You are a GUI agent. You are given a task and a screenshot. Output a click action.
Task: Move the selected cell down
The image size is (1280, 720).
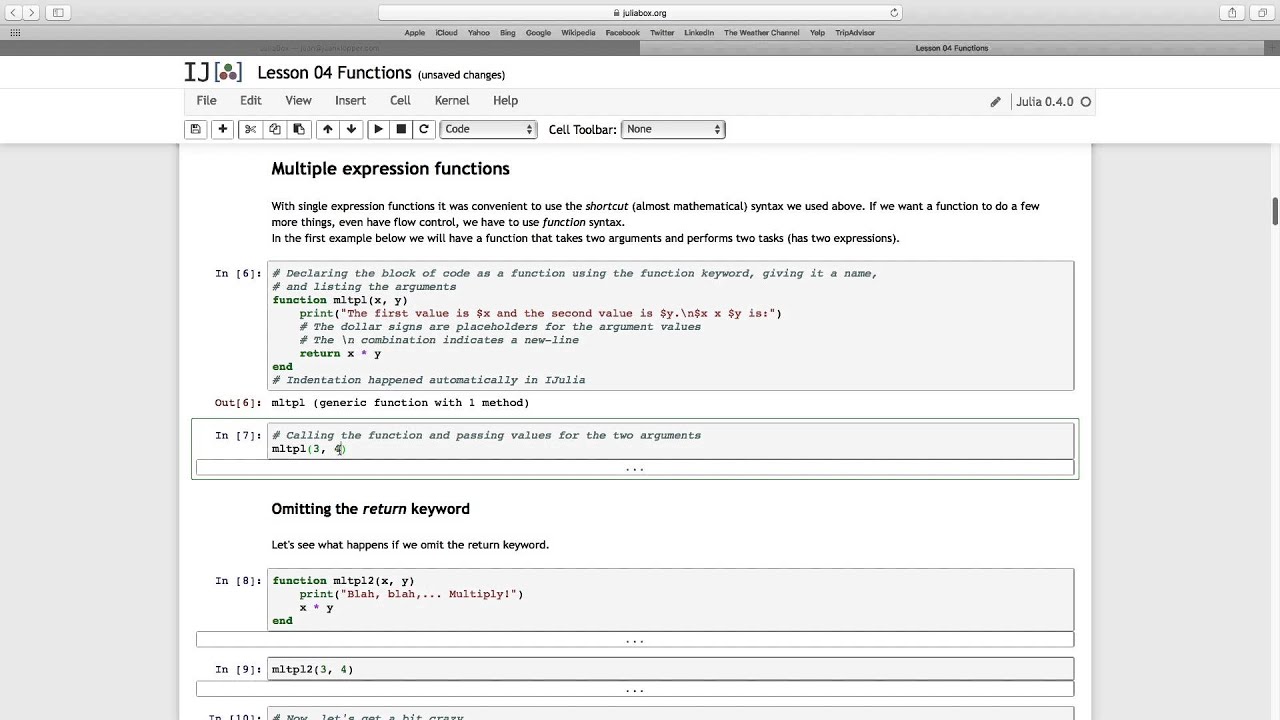pyautogui.click(x=351, y=129)
